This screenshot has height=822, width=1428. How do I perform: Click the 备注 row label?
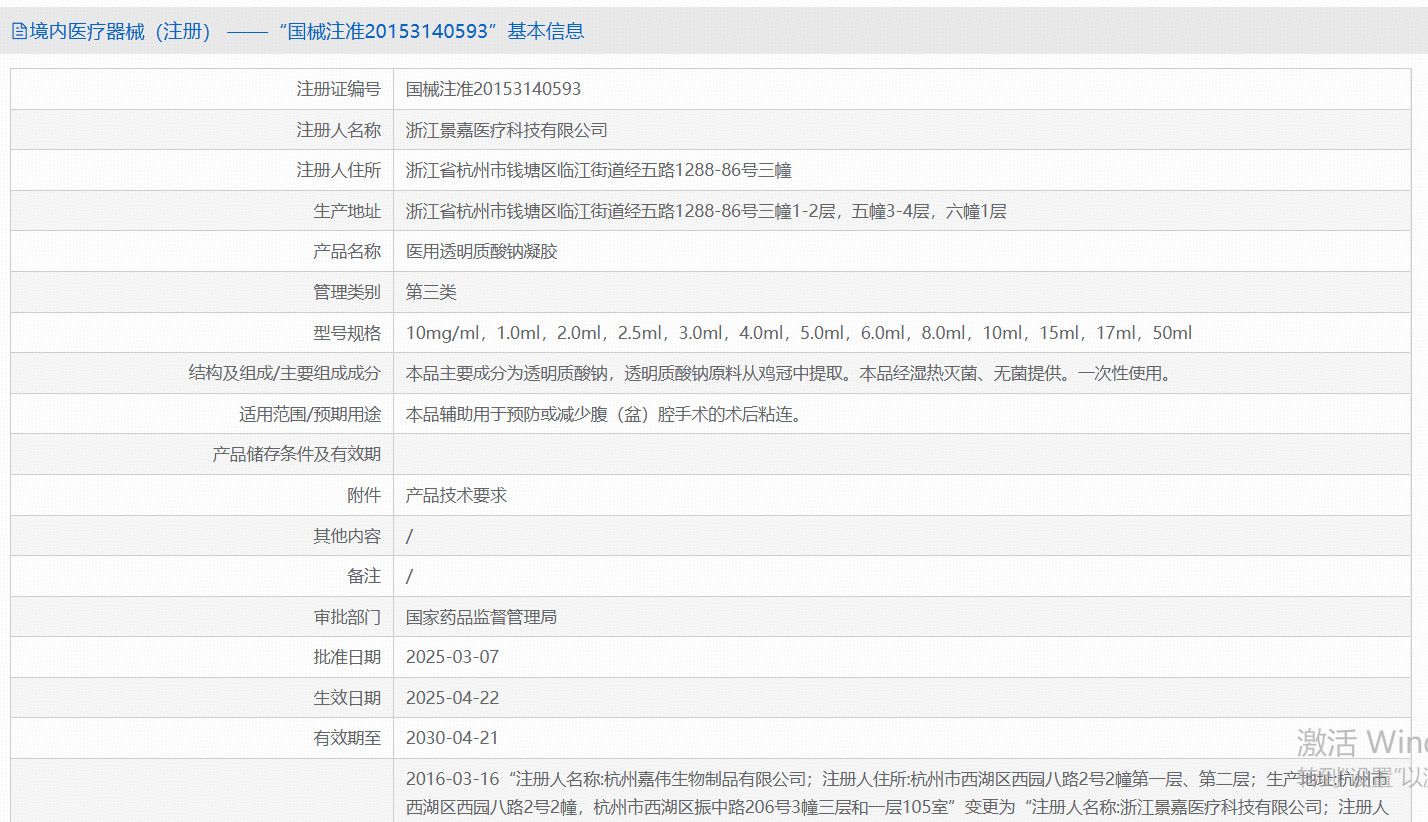(363, 576)
